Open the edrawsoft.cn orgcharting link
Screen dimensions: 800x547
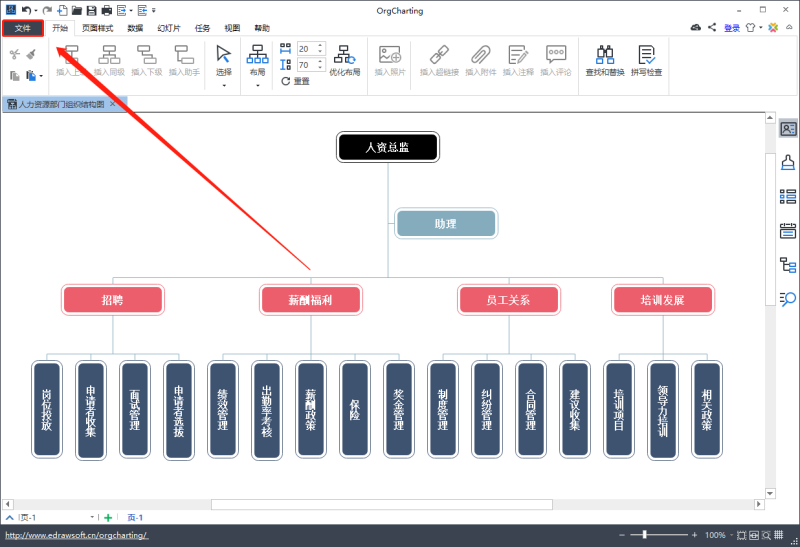point(77,535)
